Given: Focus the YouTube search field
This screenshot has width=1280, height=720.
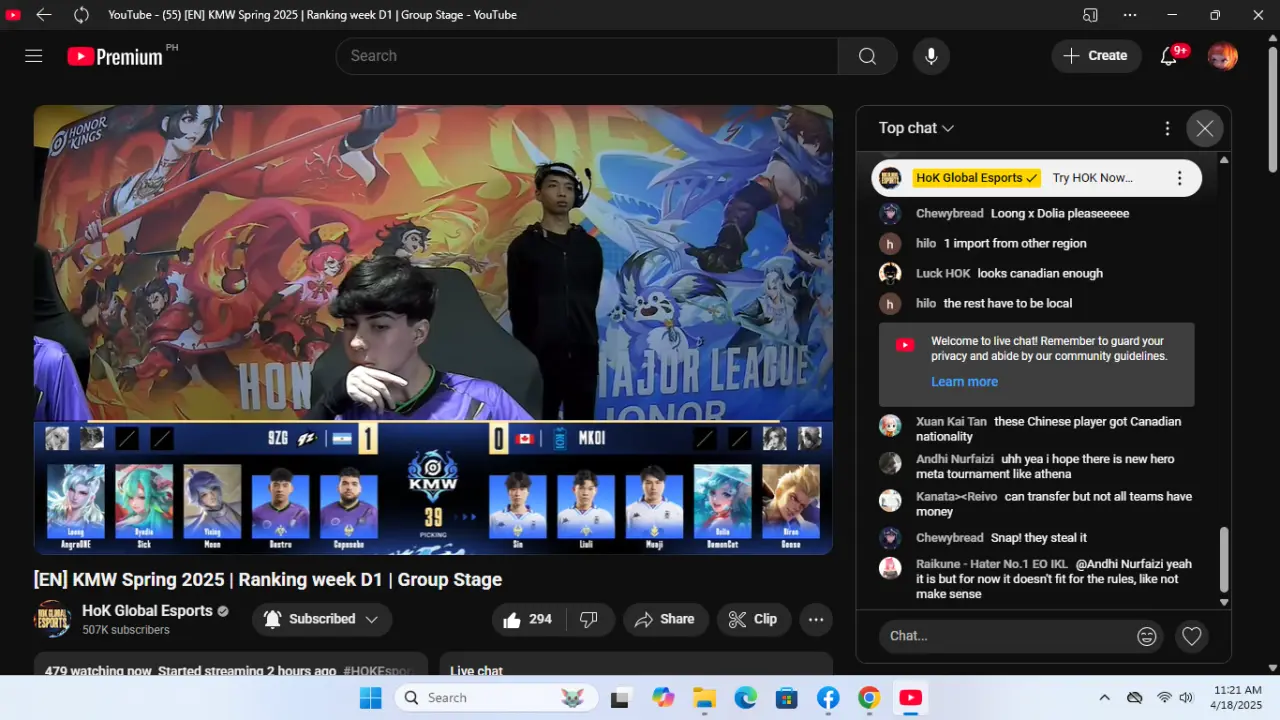Looking at the screenshot, I should coord(587,56).
